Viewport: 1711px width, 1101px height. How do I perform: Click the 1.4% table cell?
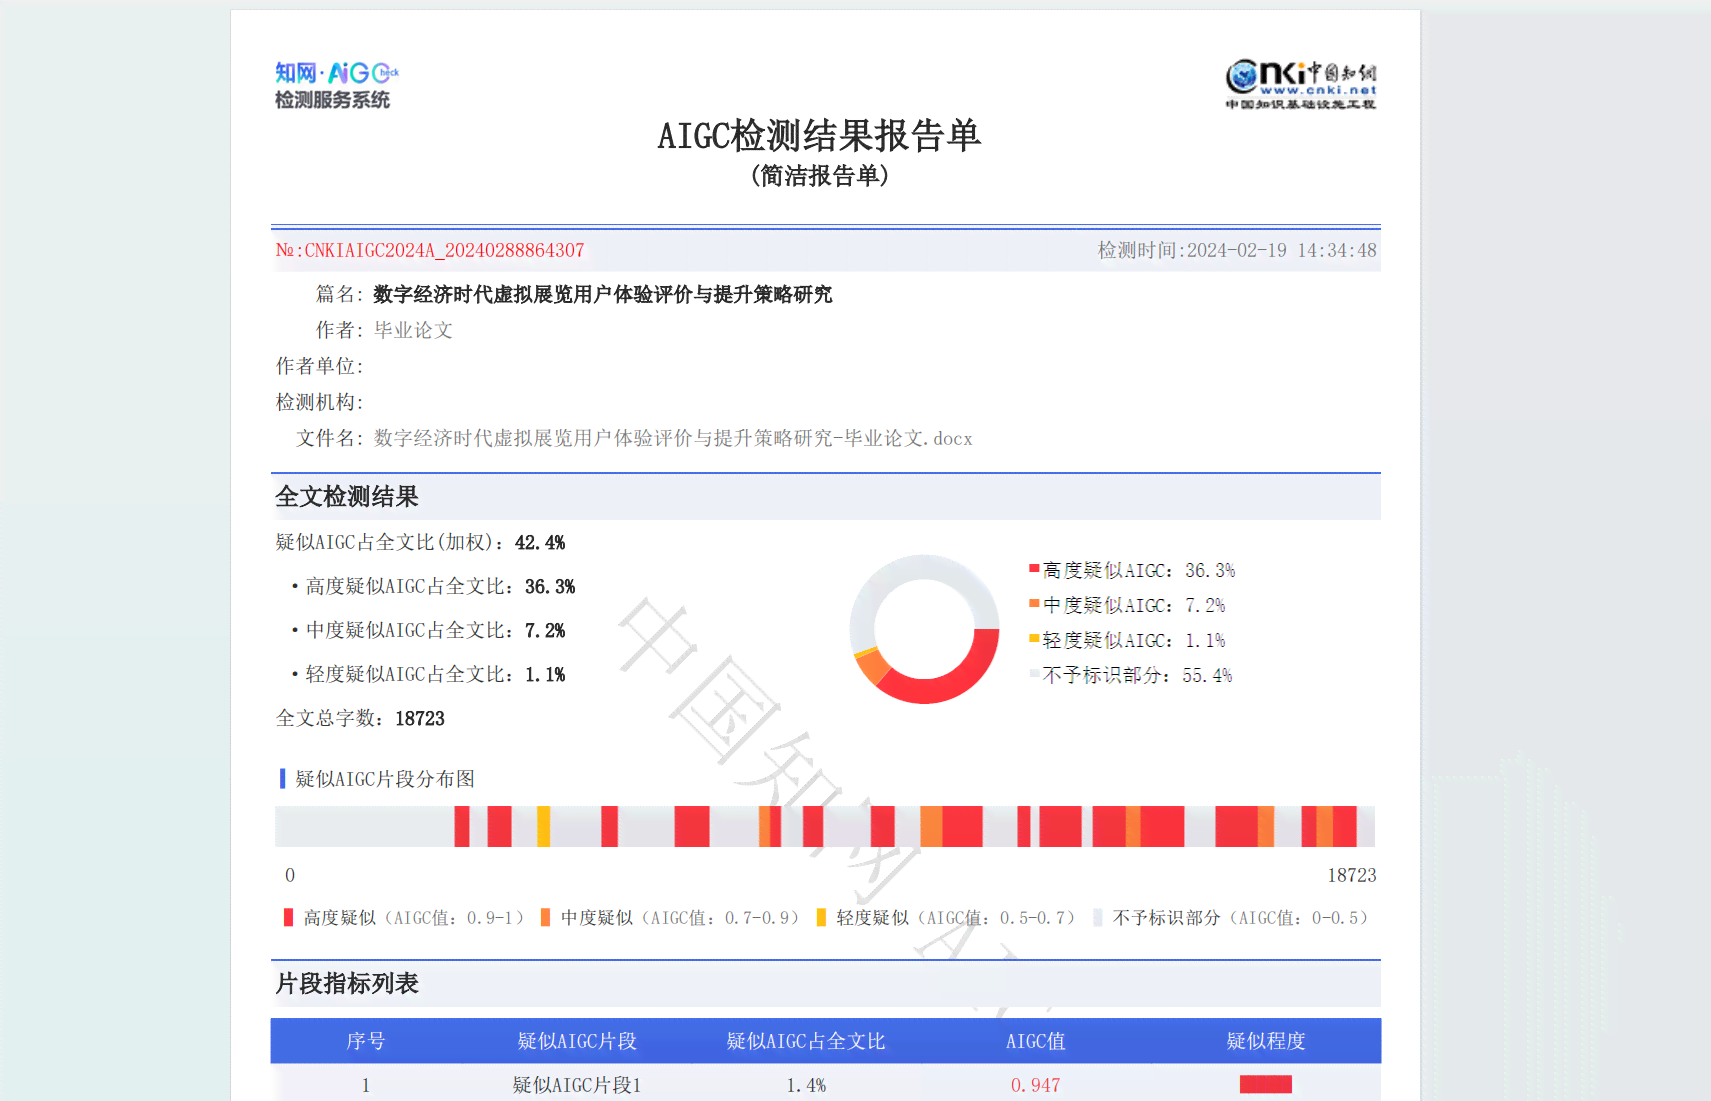coord(806,1085)
